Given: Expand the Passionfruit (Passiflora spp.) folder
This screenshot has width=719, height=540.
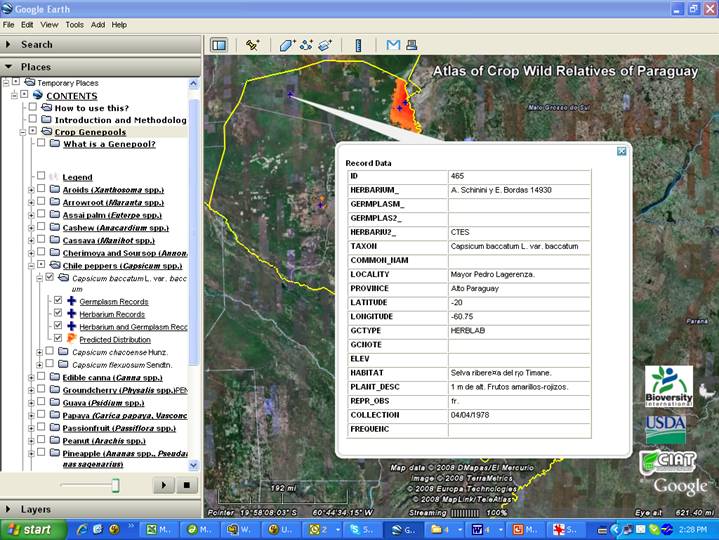Looking at the screenshot, I should pos(31,429).
